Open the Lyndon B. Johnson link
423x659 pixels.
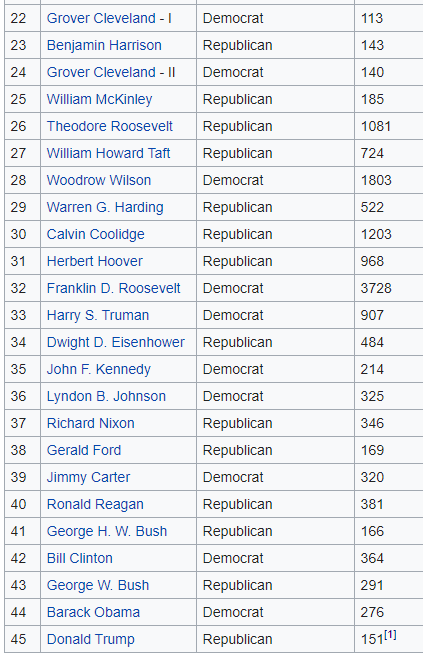106,396
